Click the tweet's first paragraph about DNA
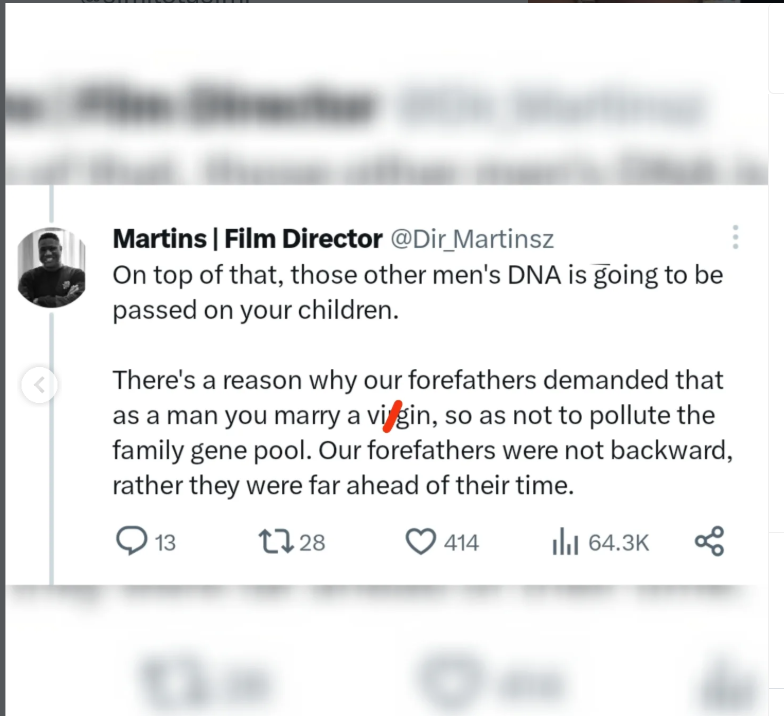Viewport: 784px width, 716px height. click(x=416, y=291)
